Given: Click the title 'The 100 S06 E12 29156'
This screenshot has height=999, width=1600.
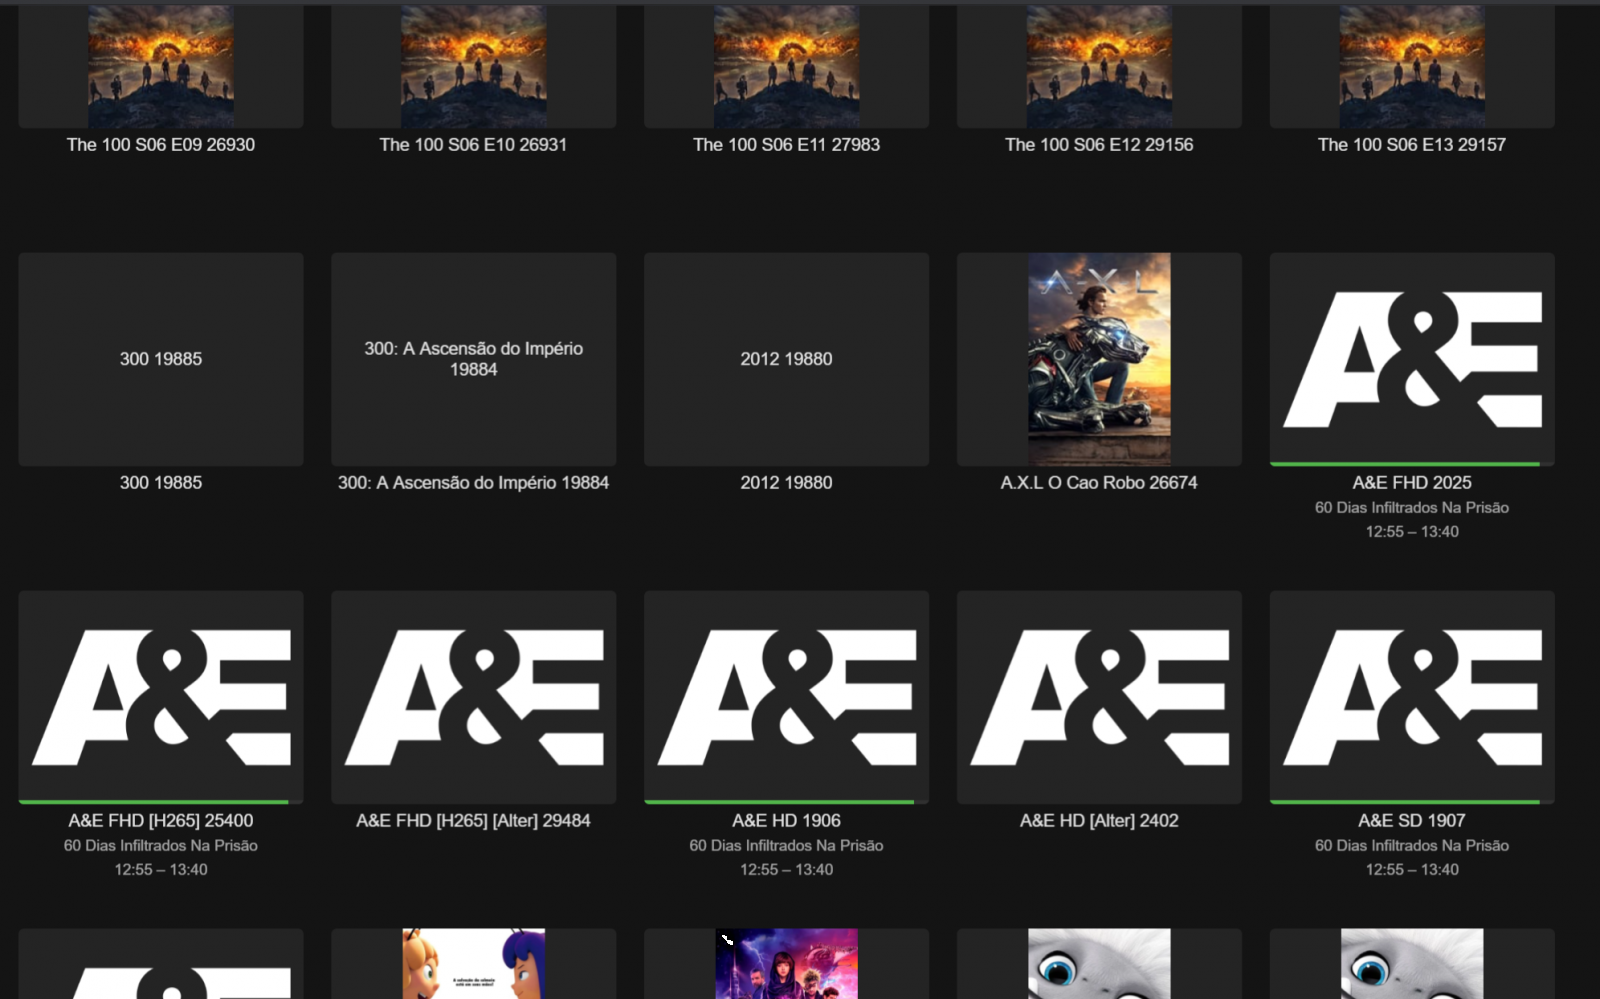Looking at the screenshot, I should pos(1099,145).
